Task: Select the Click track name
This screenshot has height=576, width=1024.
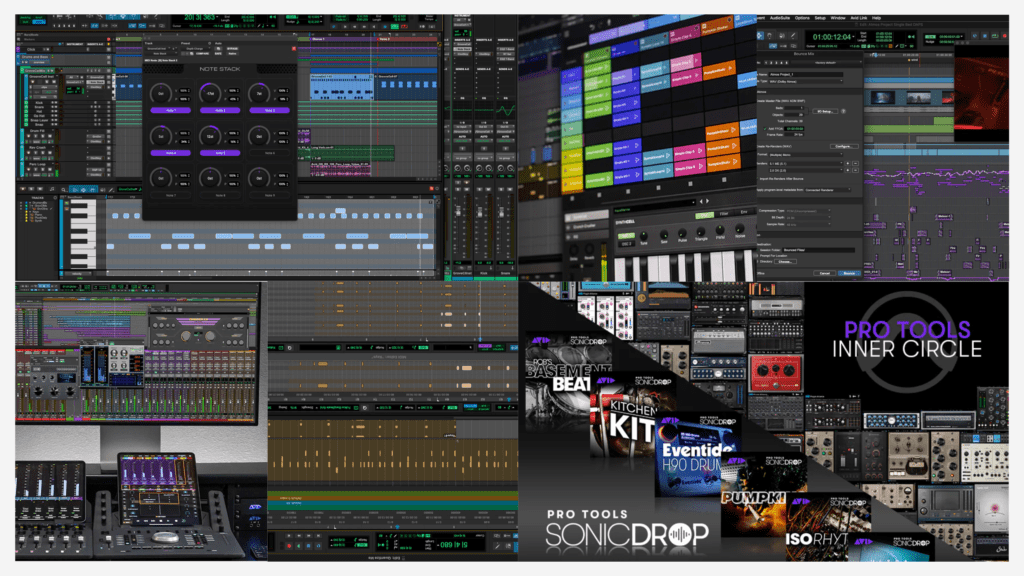Action: tap(31, 50)
